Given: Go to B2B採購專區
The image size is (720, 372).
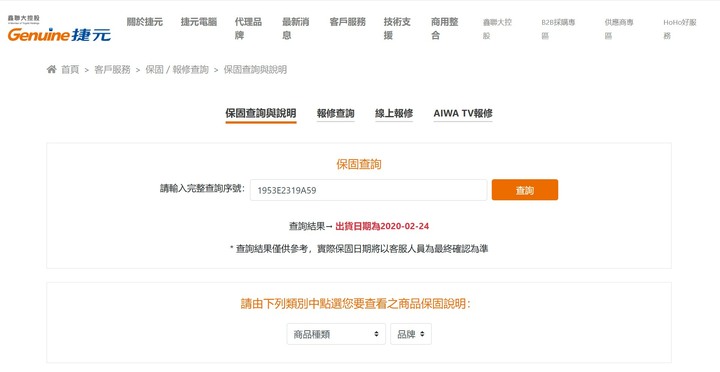Looking at the screenshot, I should coord(558,29).
